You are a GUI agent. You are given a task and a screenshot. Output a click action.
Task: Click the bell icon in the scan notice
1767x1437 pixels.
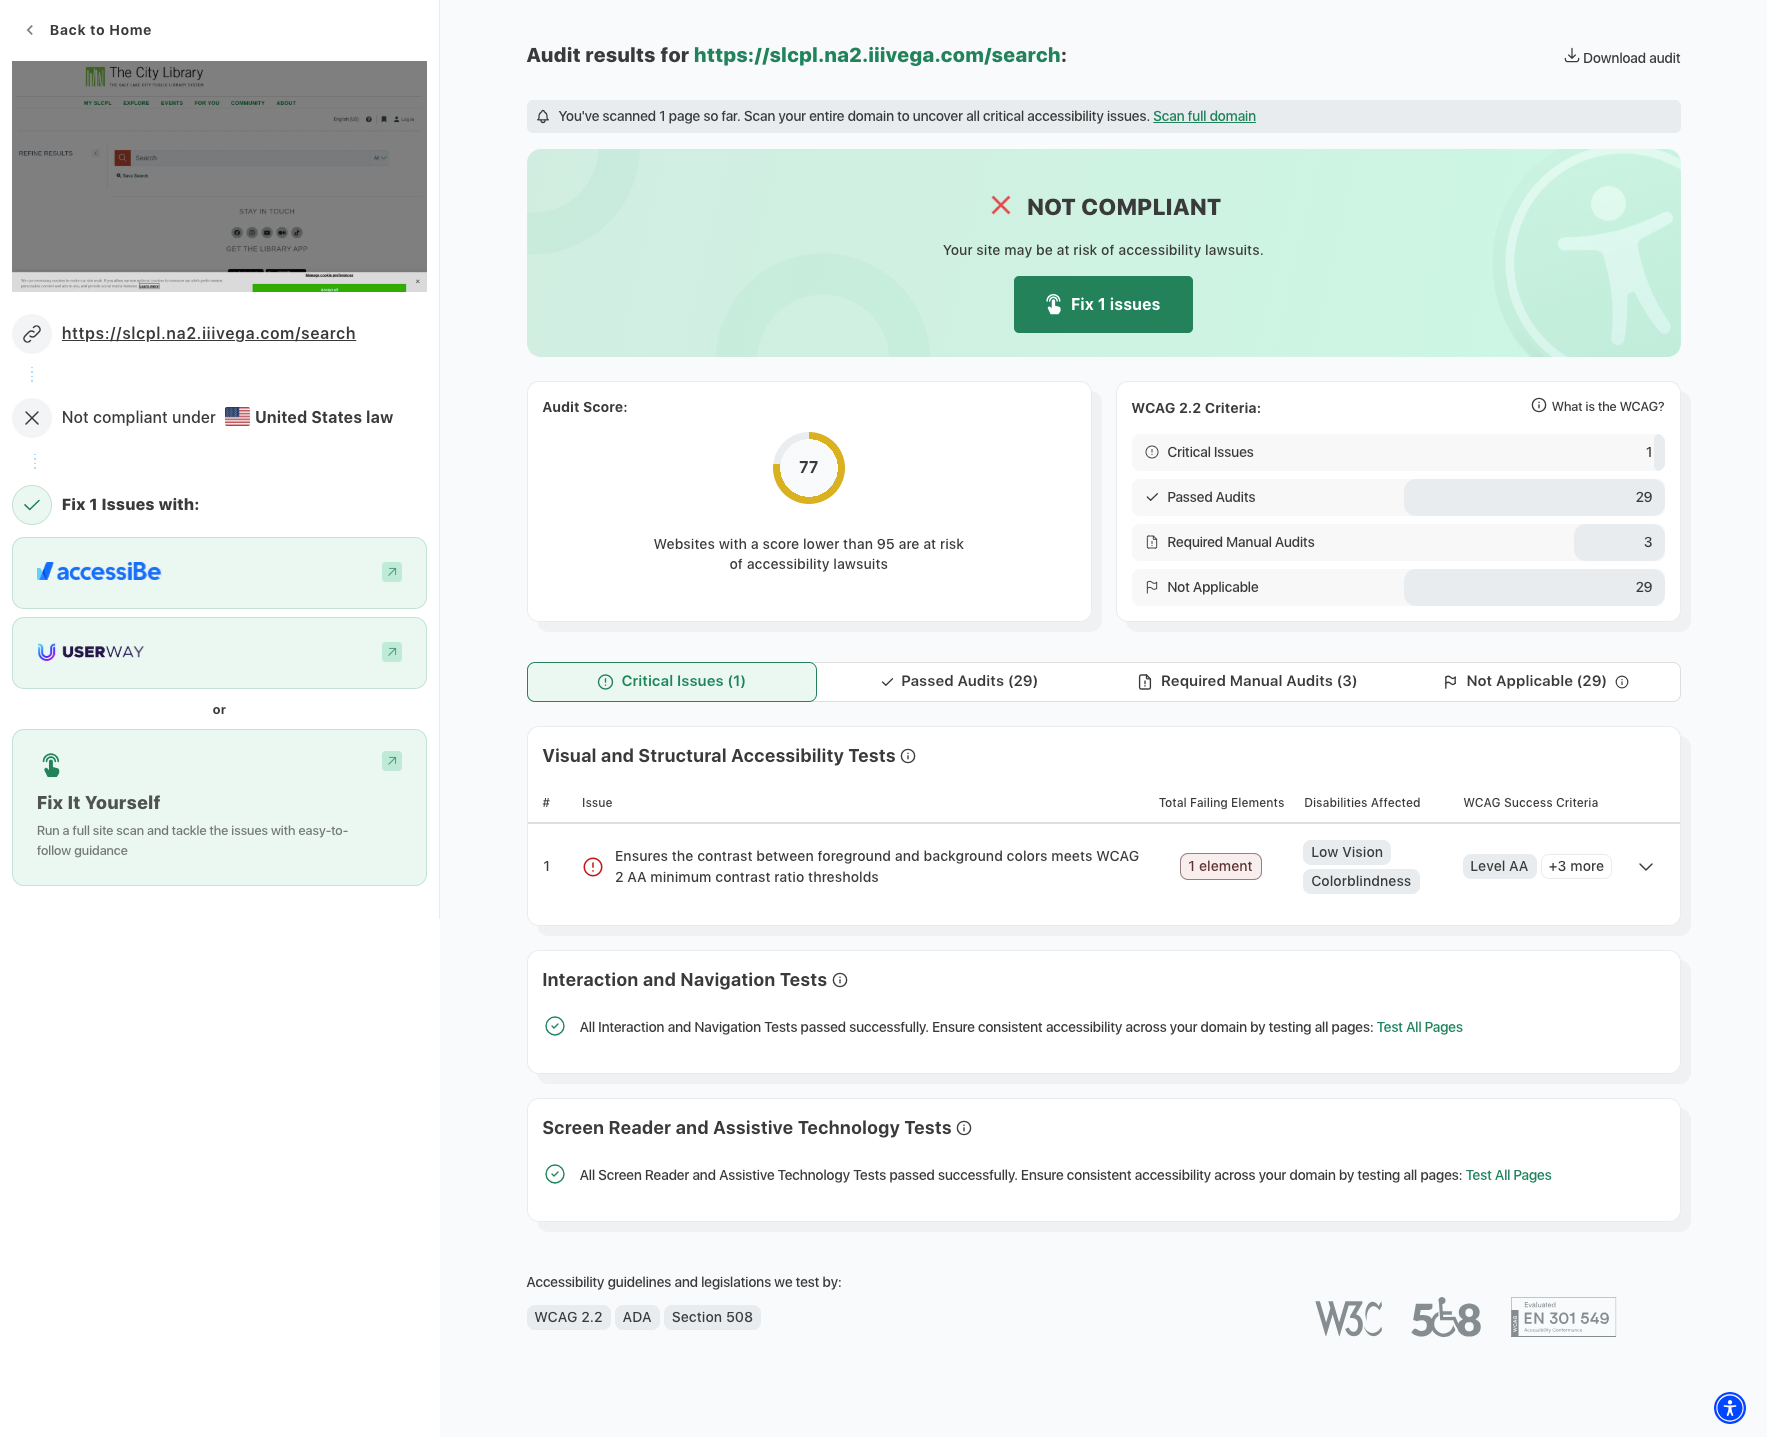pos(543,116)
